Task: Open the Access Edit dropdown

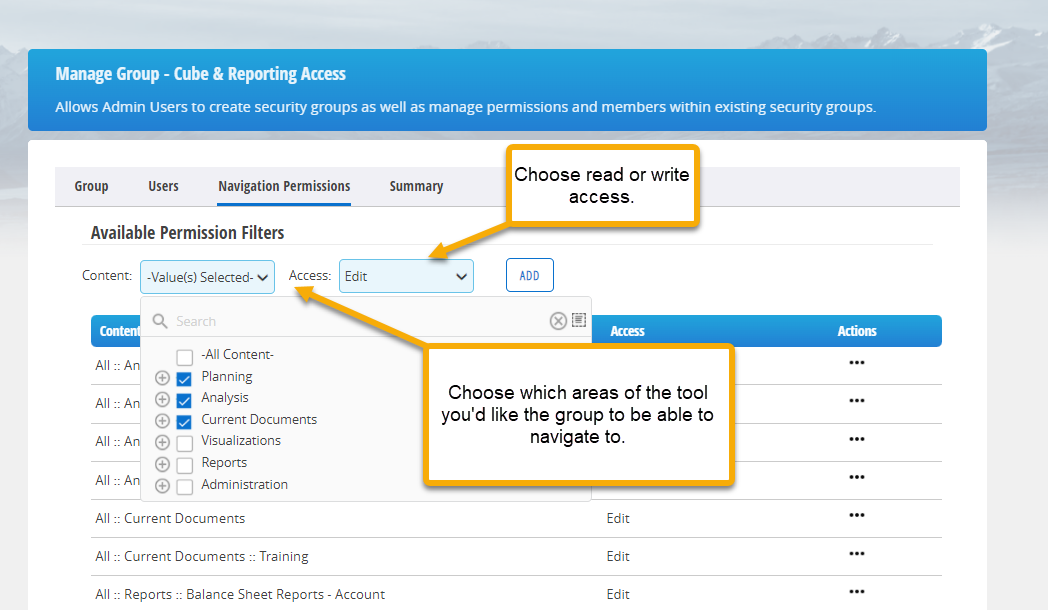Action: coord(406,276)
